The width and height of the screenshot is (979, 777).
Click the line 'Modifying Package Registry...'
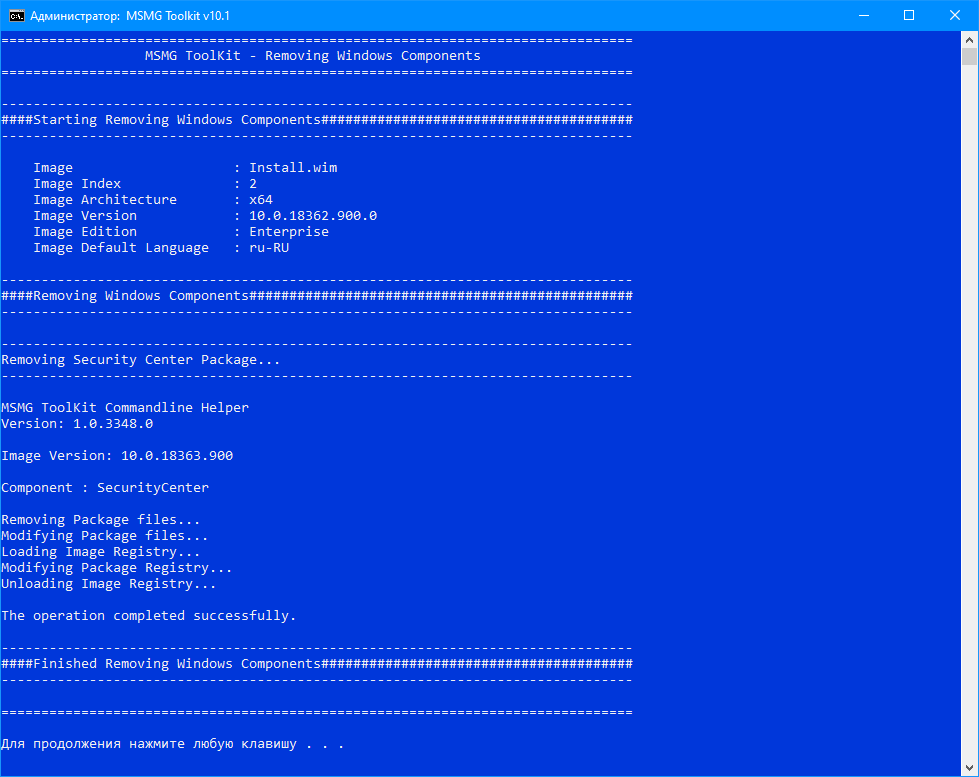(x=117, y=568)
